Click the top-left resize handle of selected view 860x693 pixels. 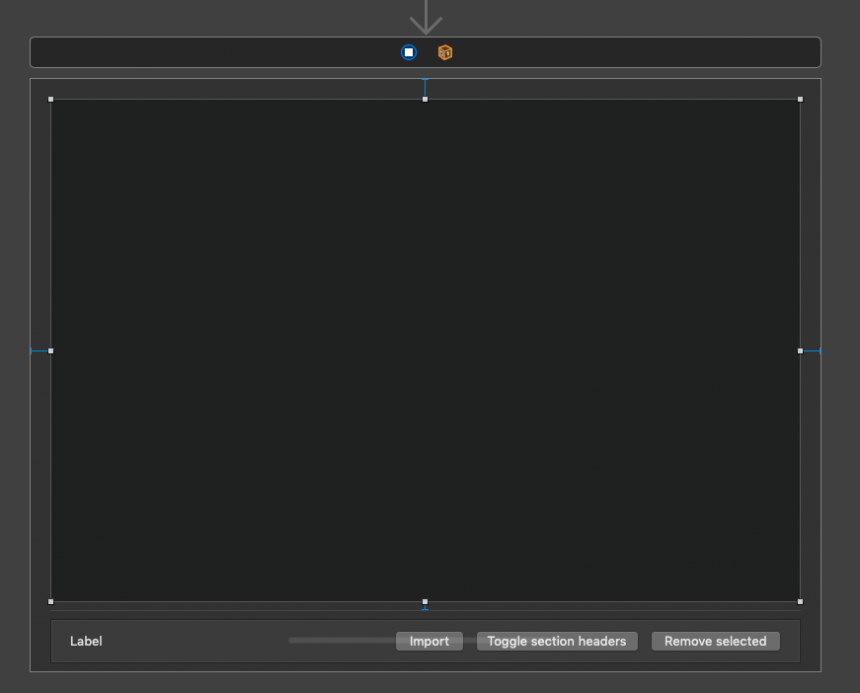click(x=51, y=99)
